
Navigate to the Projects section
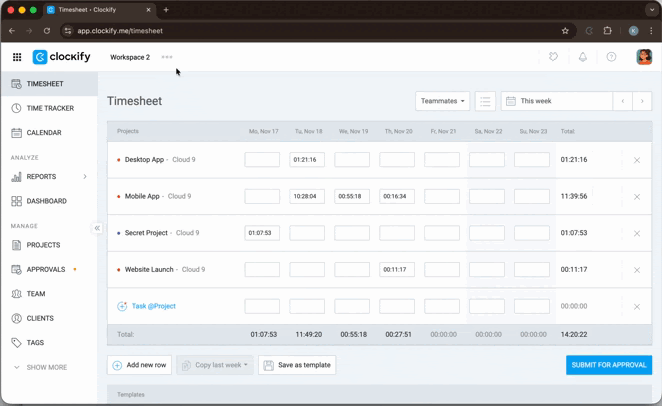43,245
